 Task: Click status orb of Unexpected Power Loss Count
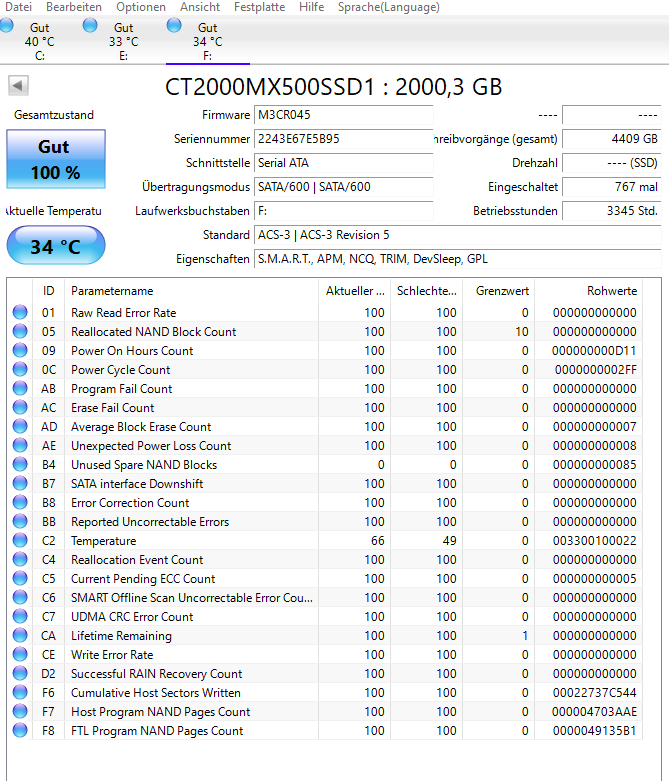(20, 445)
